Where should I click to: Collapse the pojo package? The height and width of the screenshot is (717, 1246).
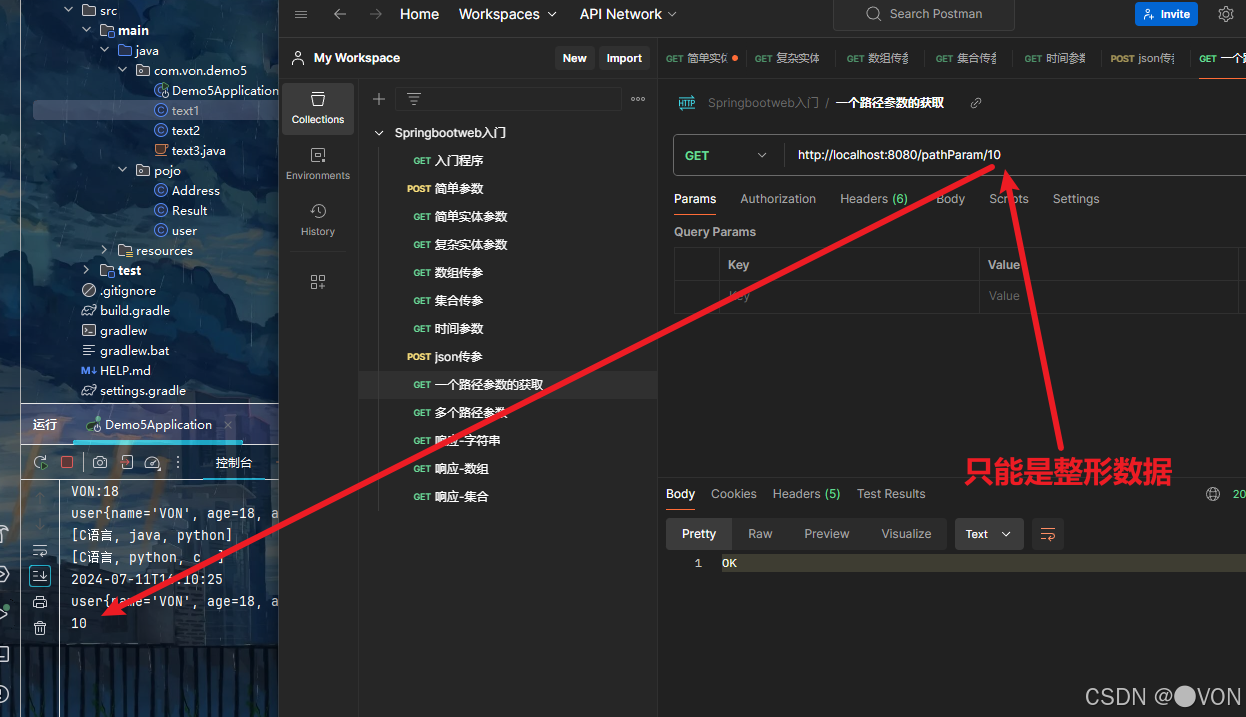[x=122, y=170]
